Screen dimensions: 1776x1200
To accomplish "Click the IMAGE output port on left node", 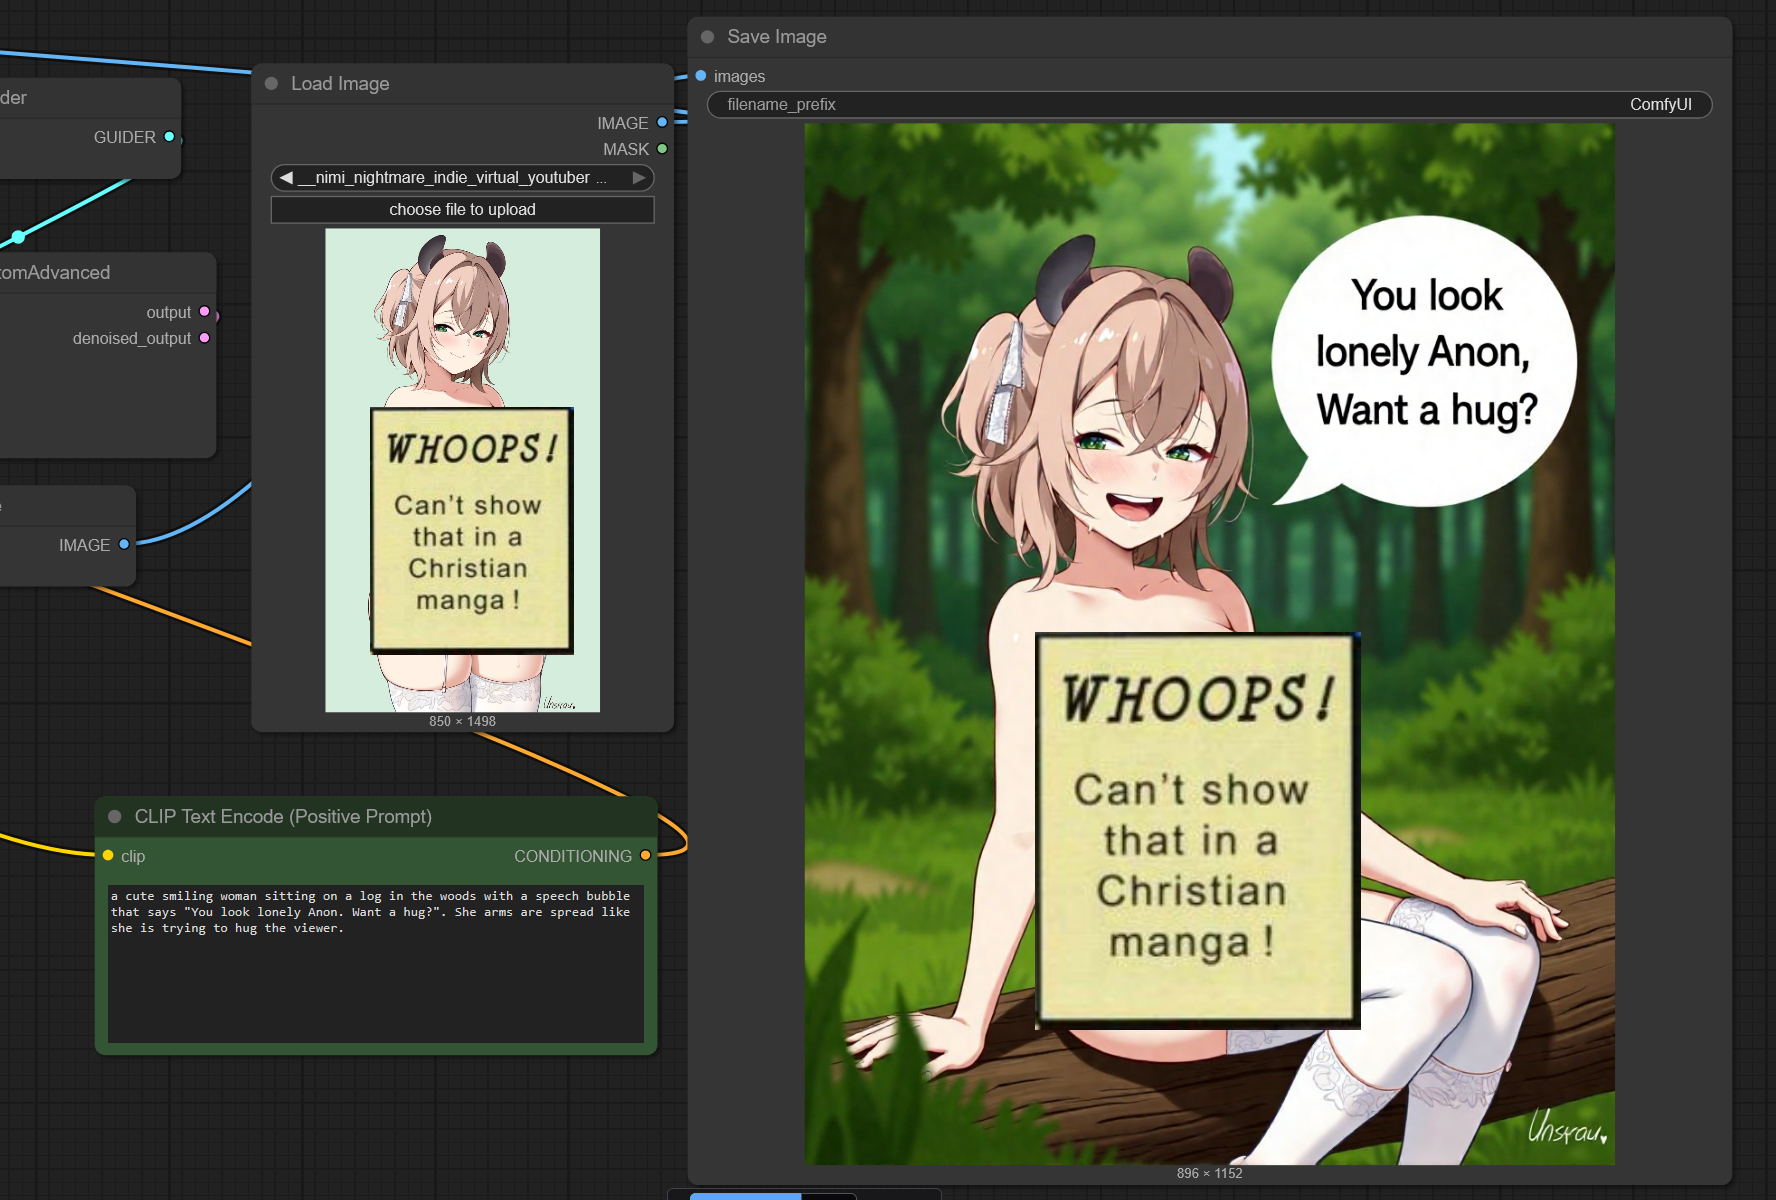I will (x=124, y=545).
